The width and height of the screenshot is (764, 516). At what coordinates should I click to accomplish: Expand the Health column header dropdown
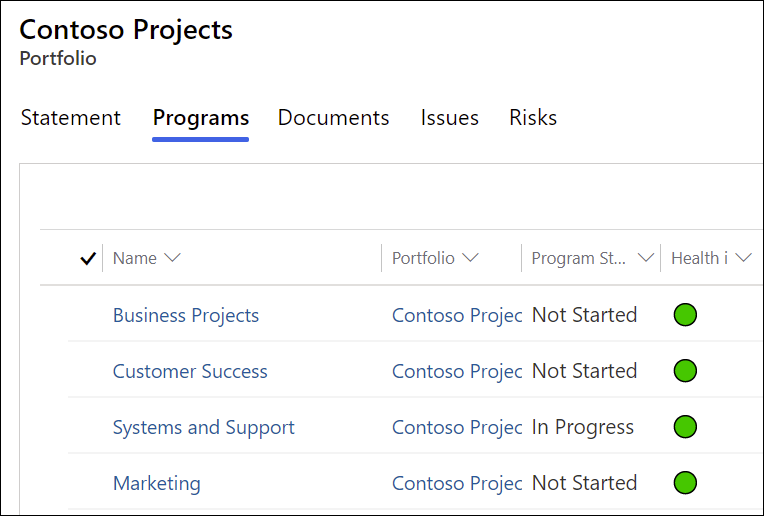[743, 258]
